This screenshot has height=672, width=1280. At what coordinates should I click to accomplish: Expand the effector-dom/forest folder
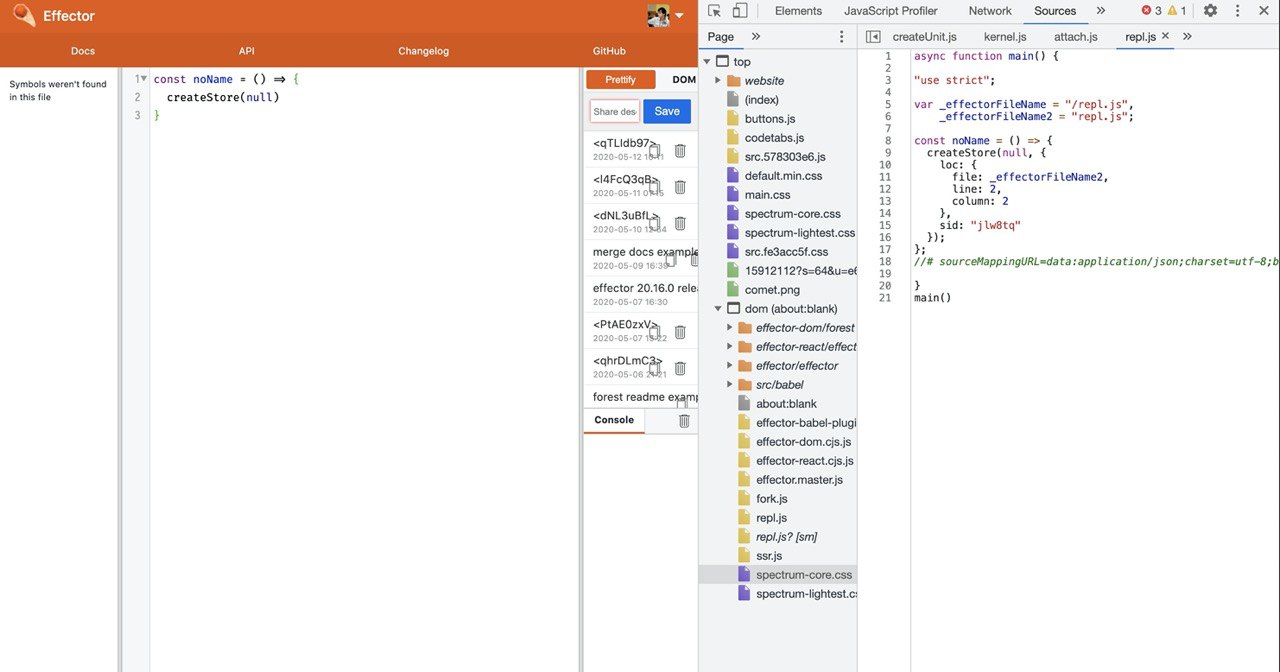(730, 328)
